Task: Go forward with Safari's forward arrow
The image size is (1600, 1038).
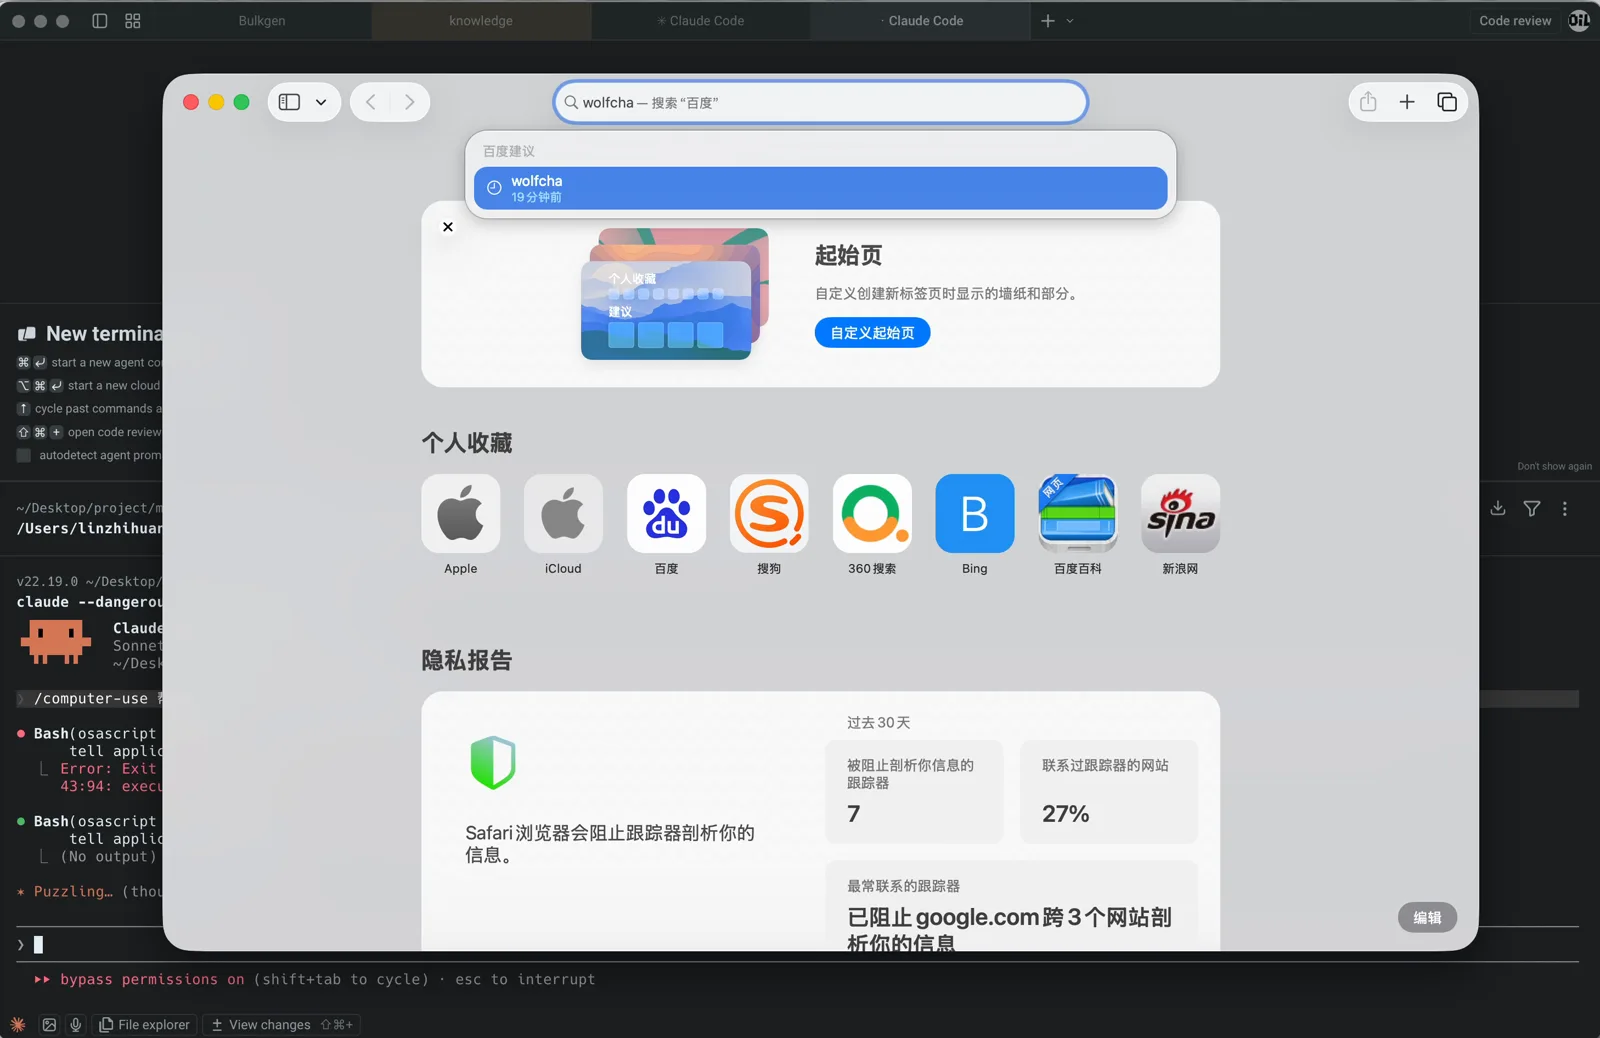Action: click(409, 102)
